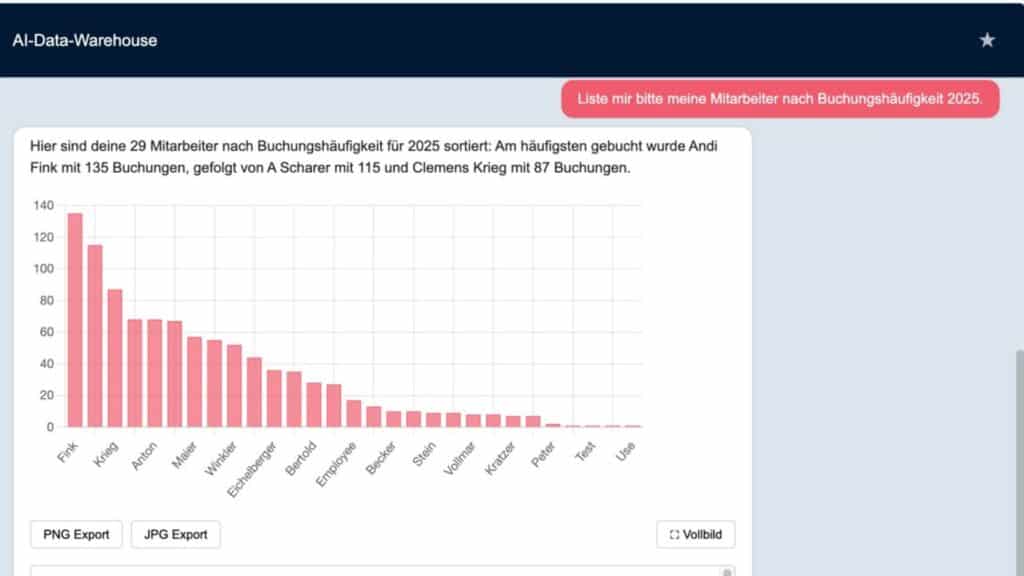Select the red user message bubble

pos(780,99)
